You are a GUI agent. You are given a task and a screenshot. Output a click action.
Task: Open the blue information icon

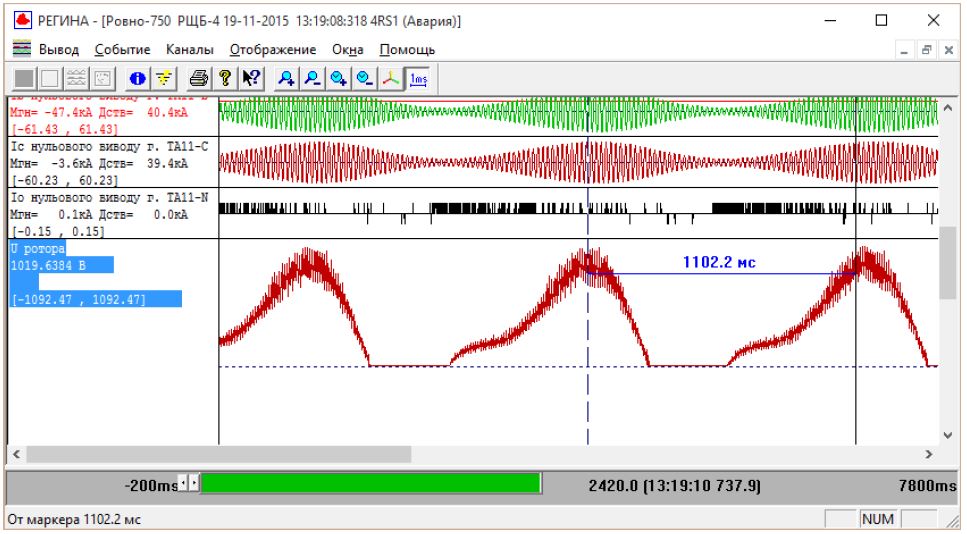[138, 79]
